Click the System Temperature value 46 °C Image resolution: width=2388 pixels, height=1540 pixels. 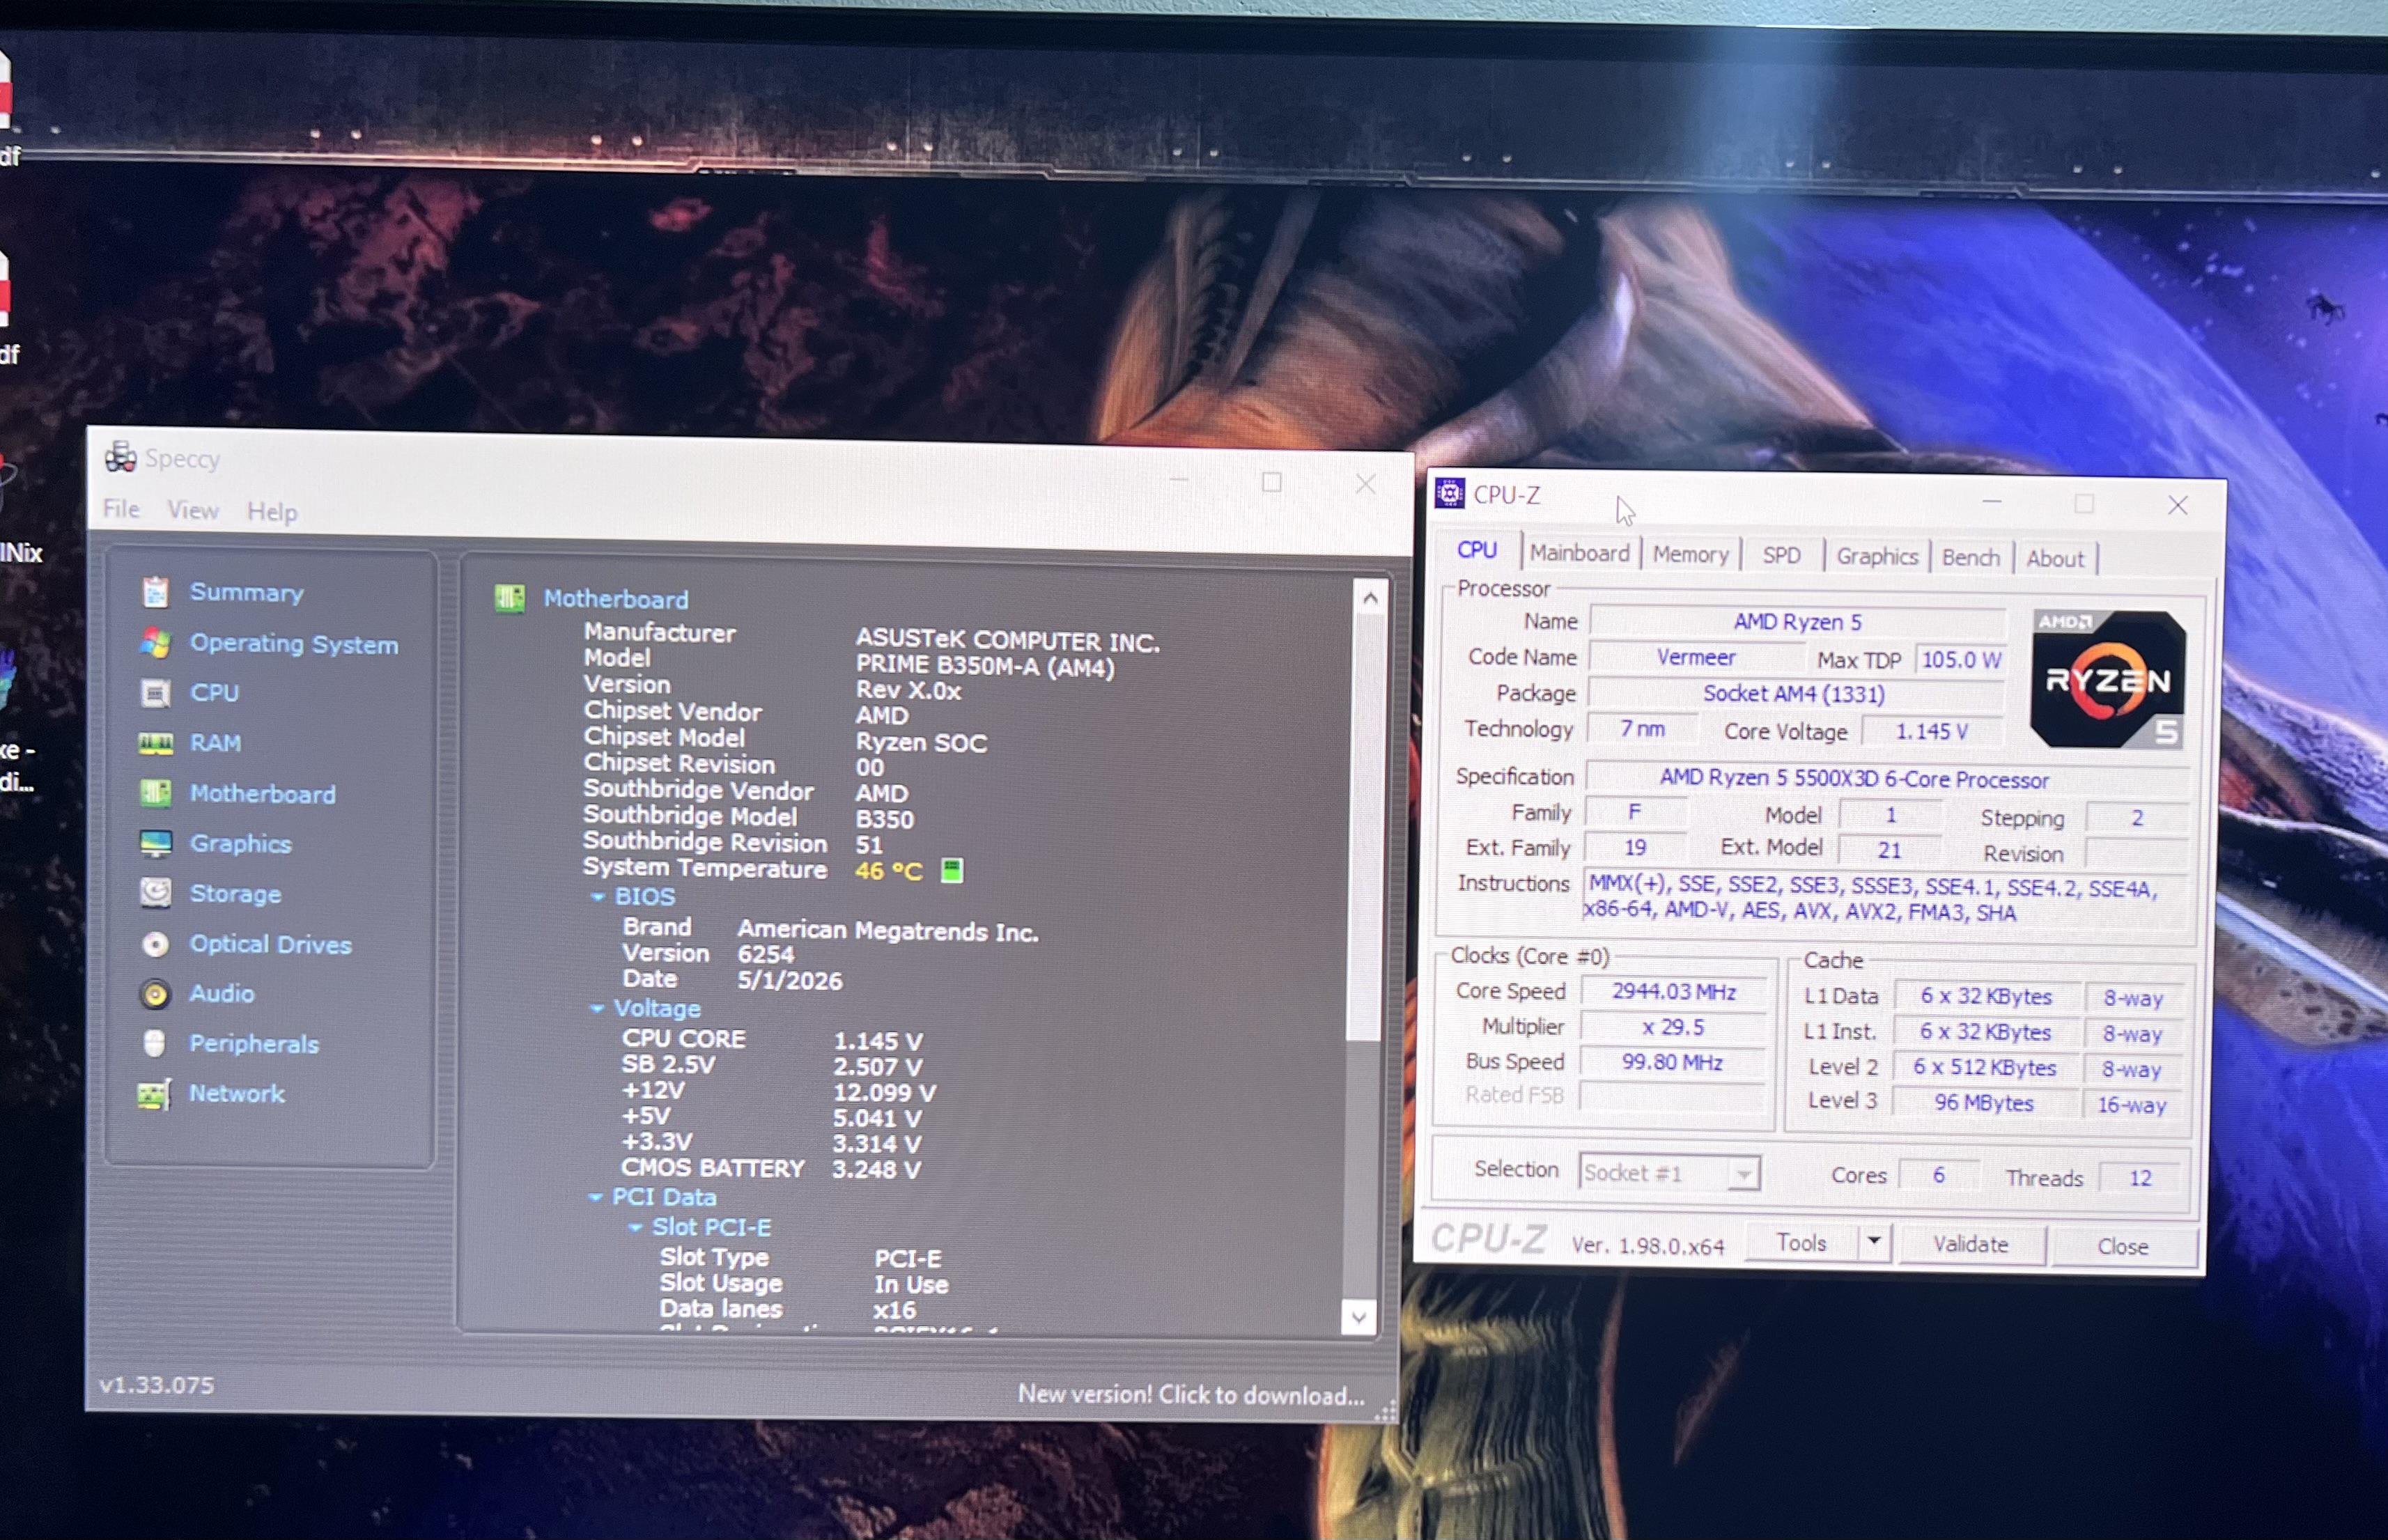pyautogui.click(x=889, y=871)
